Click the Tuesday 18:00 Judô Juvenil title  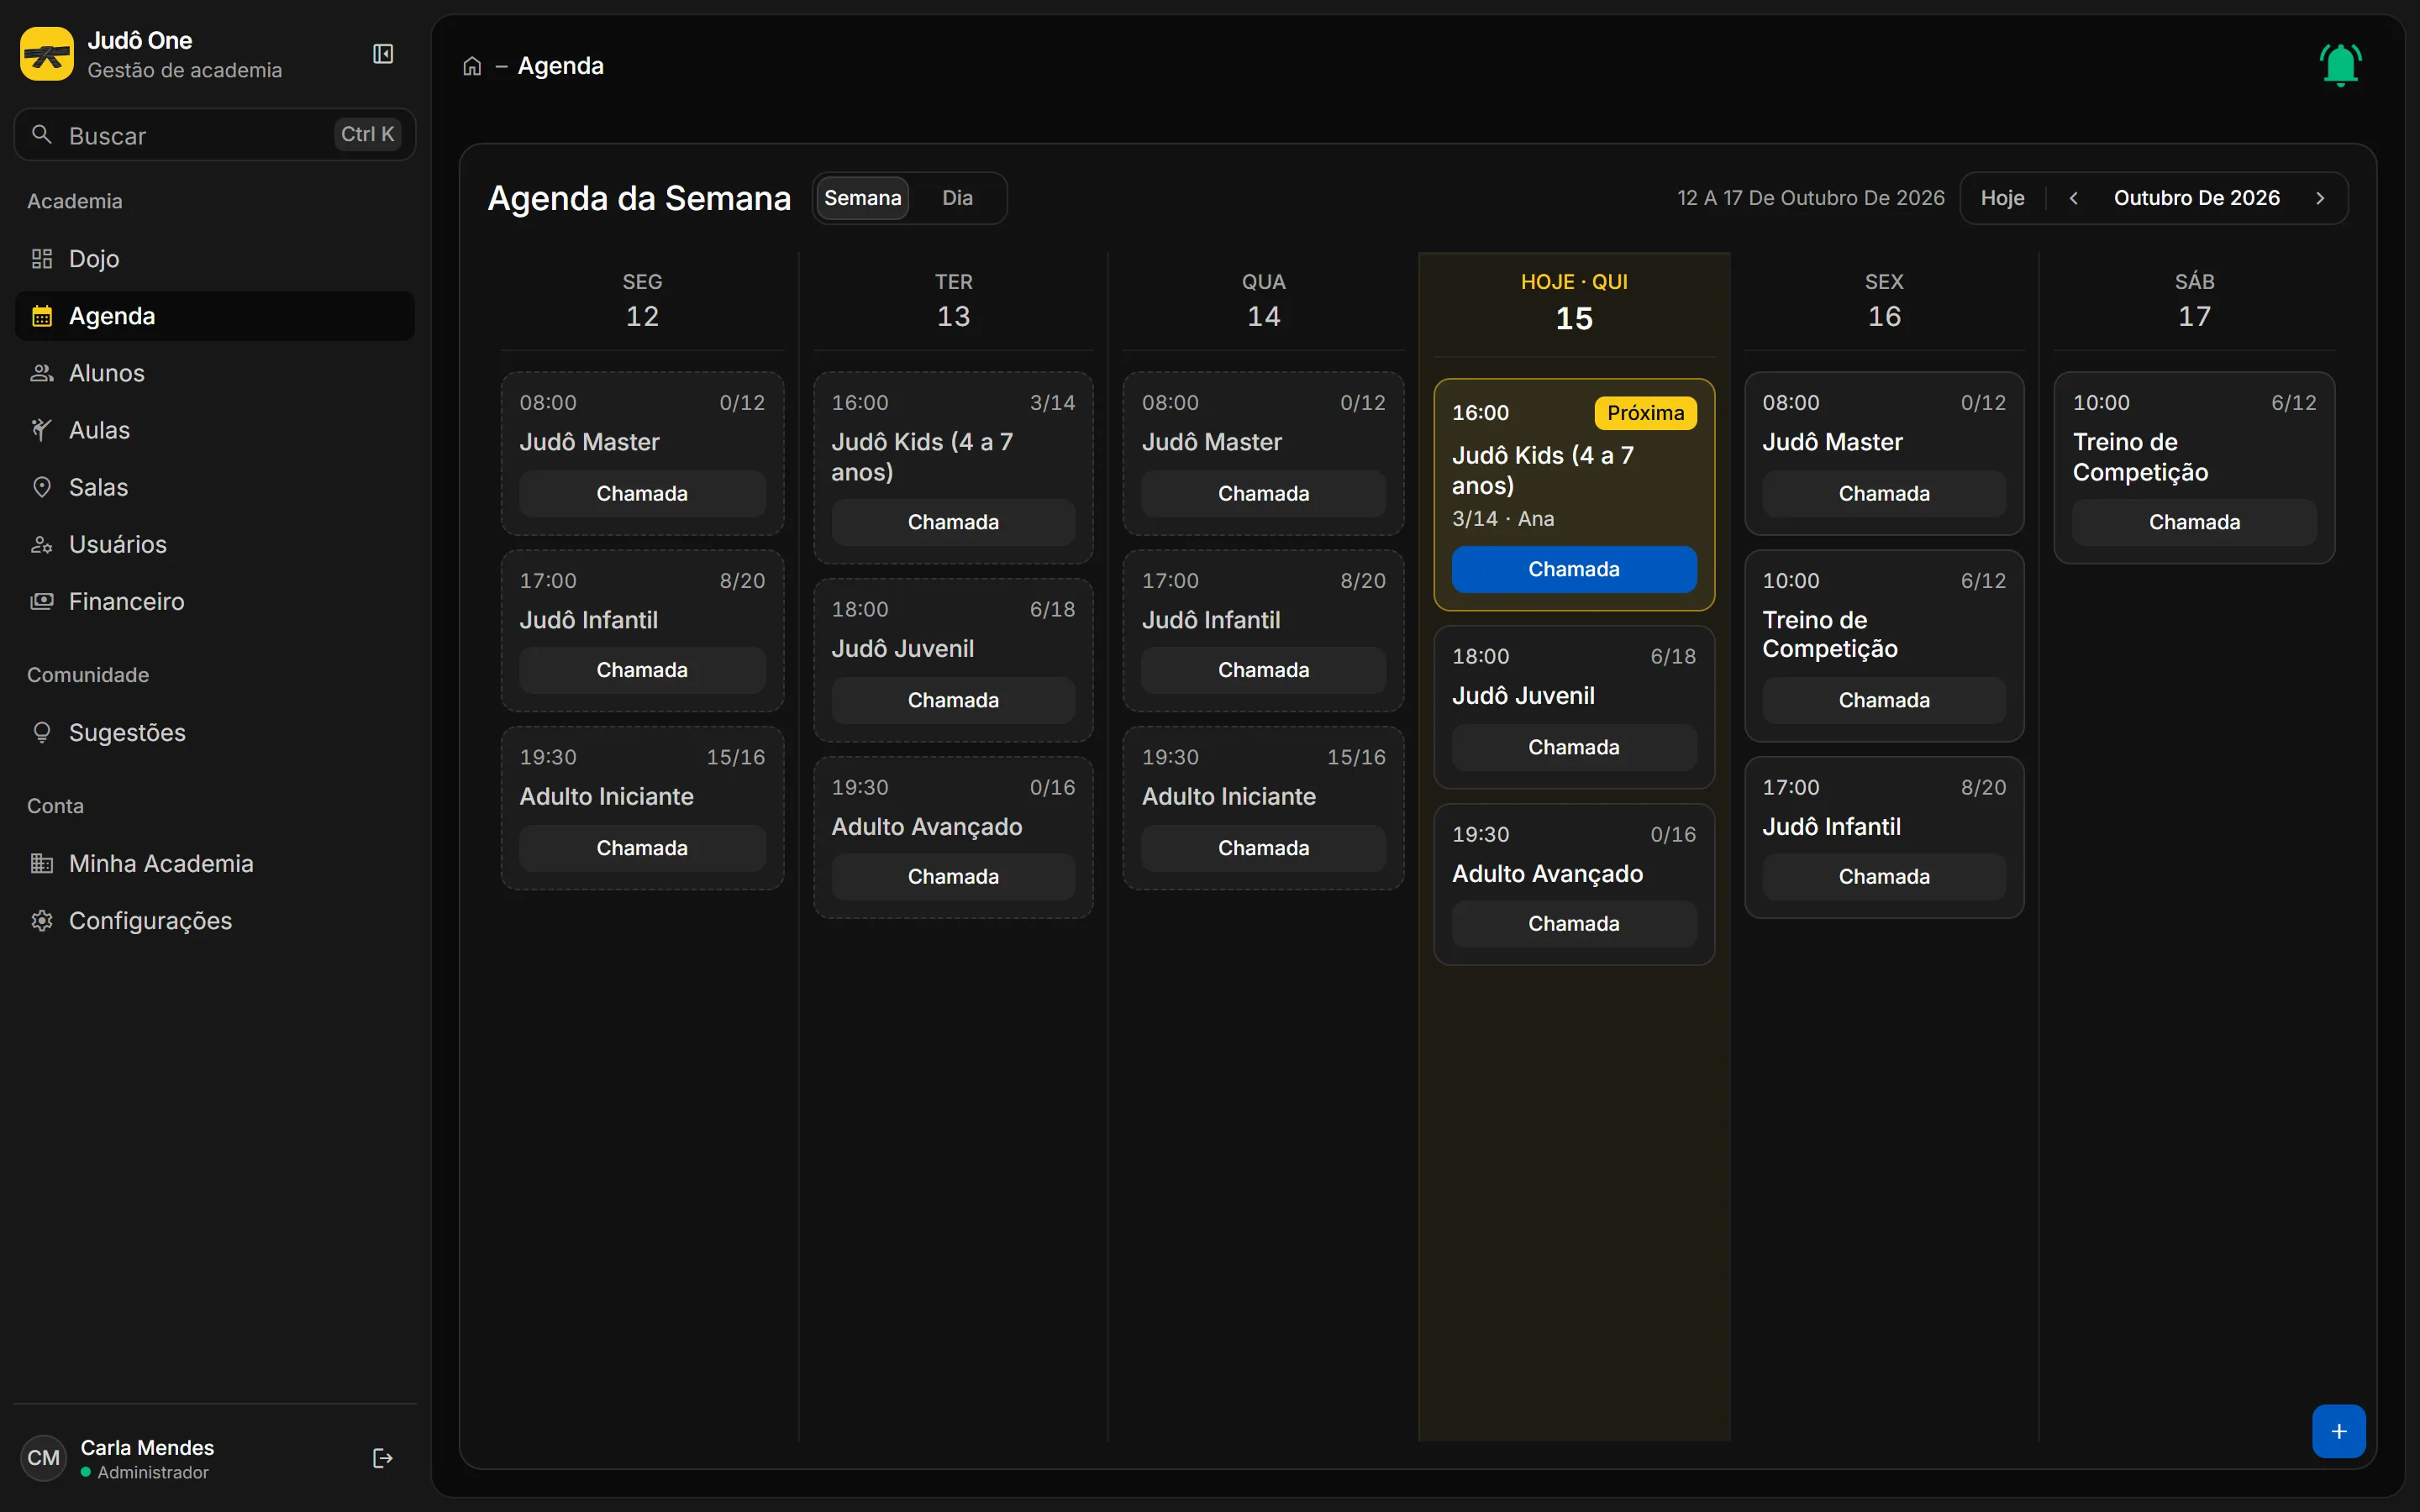tap(902, 649)
